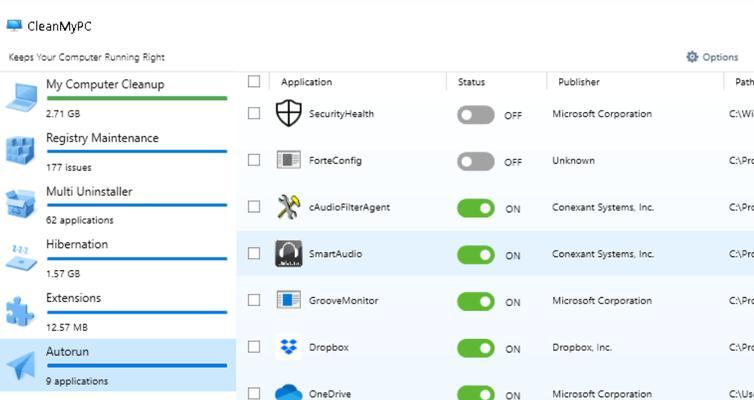754x400 pixels.
Task: Open the Multi Uninstaller section
Action: click(x=118, y=205)
